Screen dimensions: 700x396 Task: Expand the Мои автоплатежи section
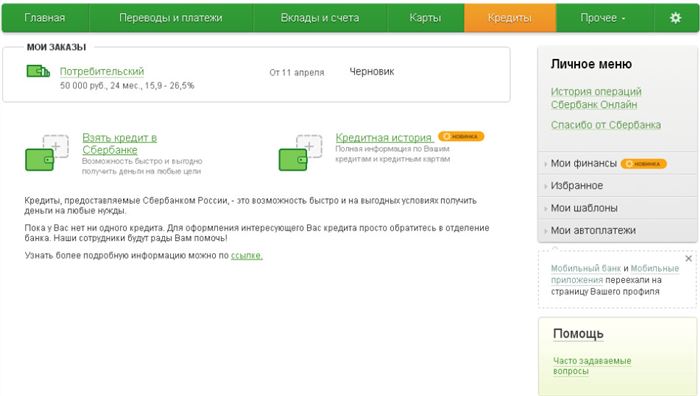click(593, 230)
